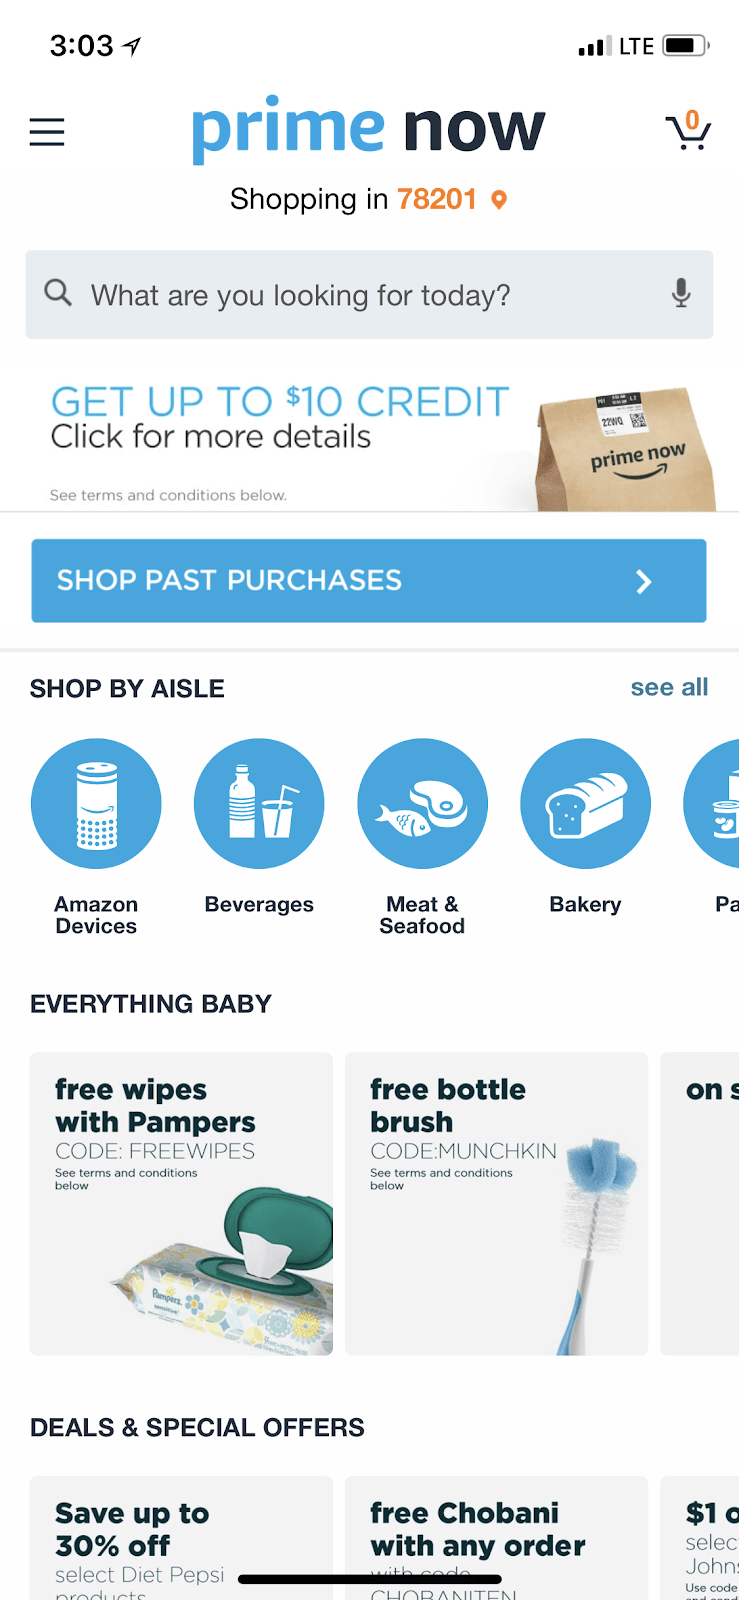Tap the orange location pin icon
This screenshot has width=739, height=1600.
tap(499, 200)
